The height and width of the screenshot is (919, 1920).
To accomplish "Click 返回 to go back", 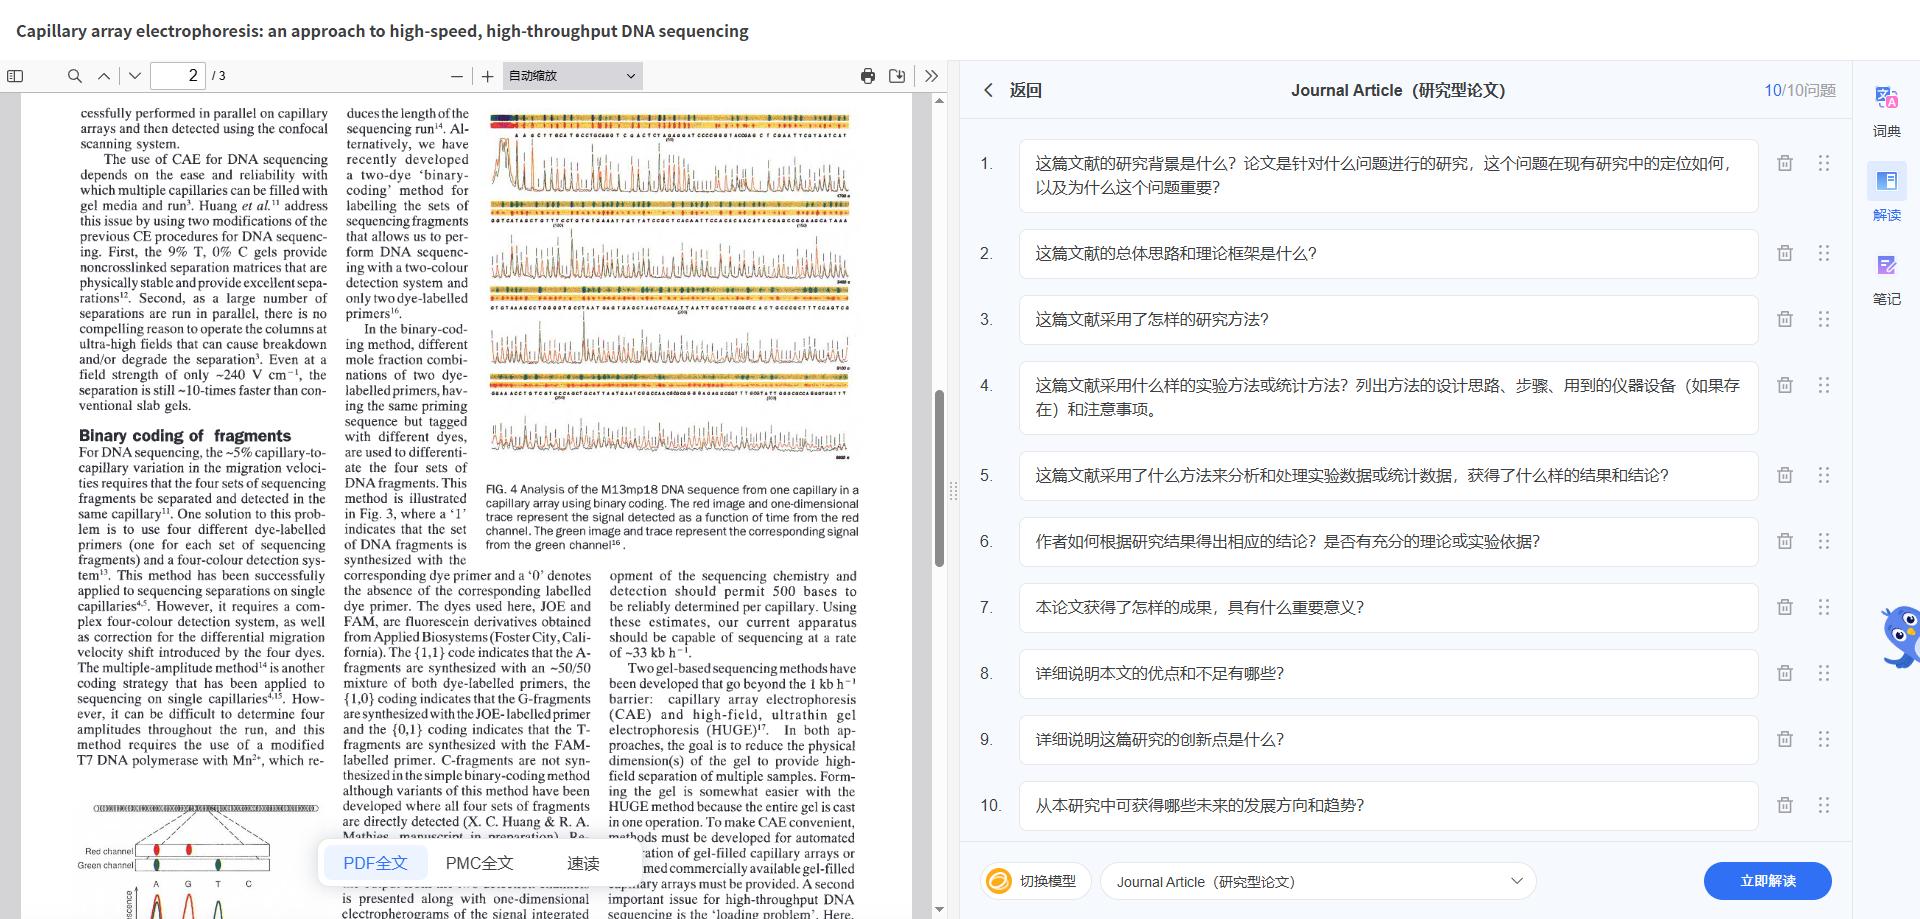I will (x=1013, y=90).
